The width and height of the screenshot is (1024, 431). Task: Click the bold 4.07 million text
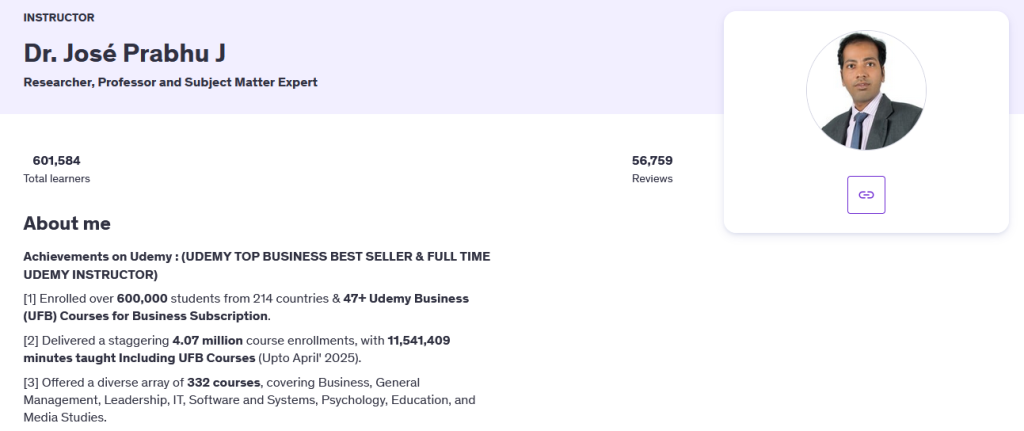coord(208,340)
